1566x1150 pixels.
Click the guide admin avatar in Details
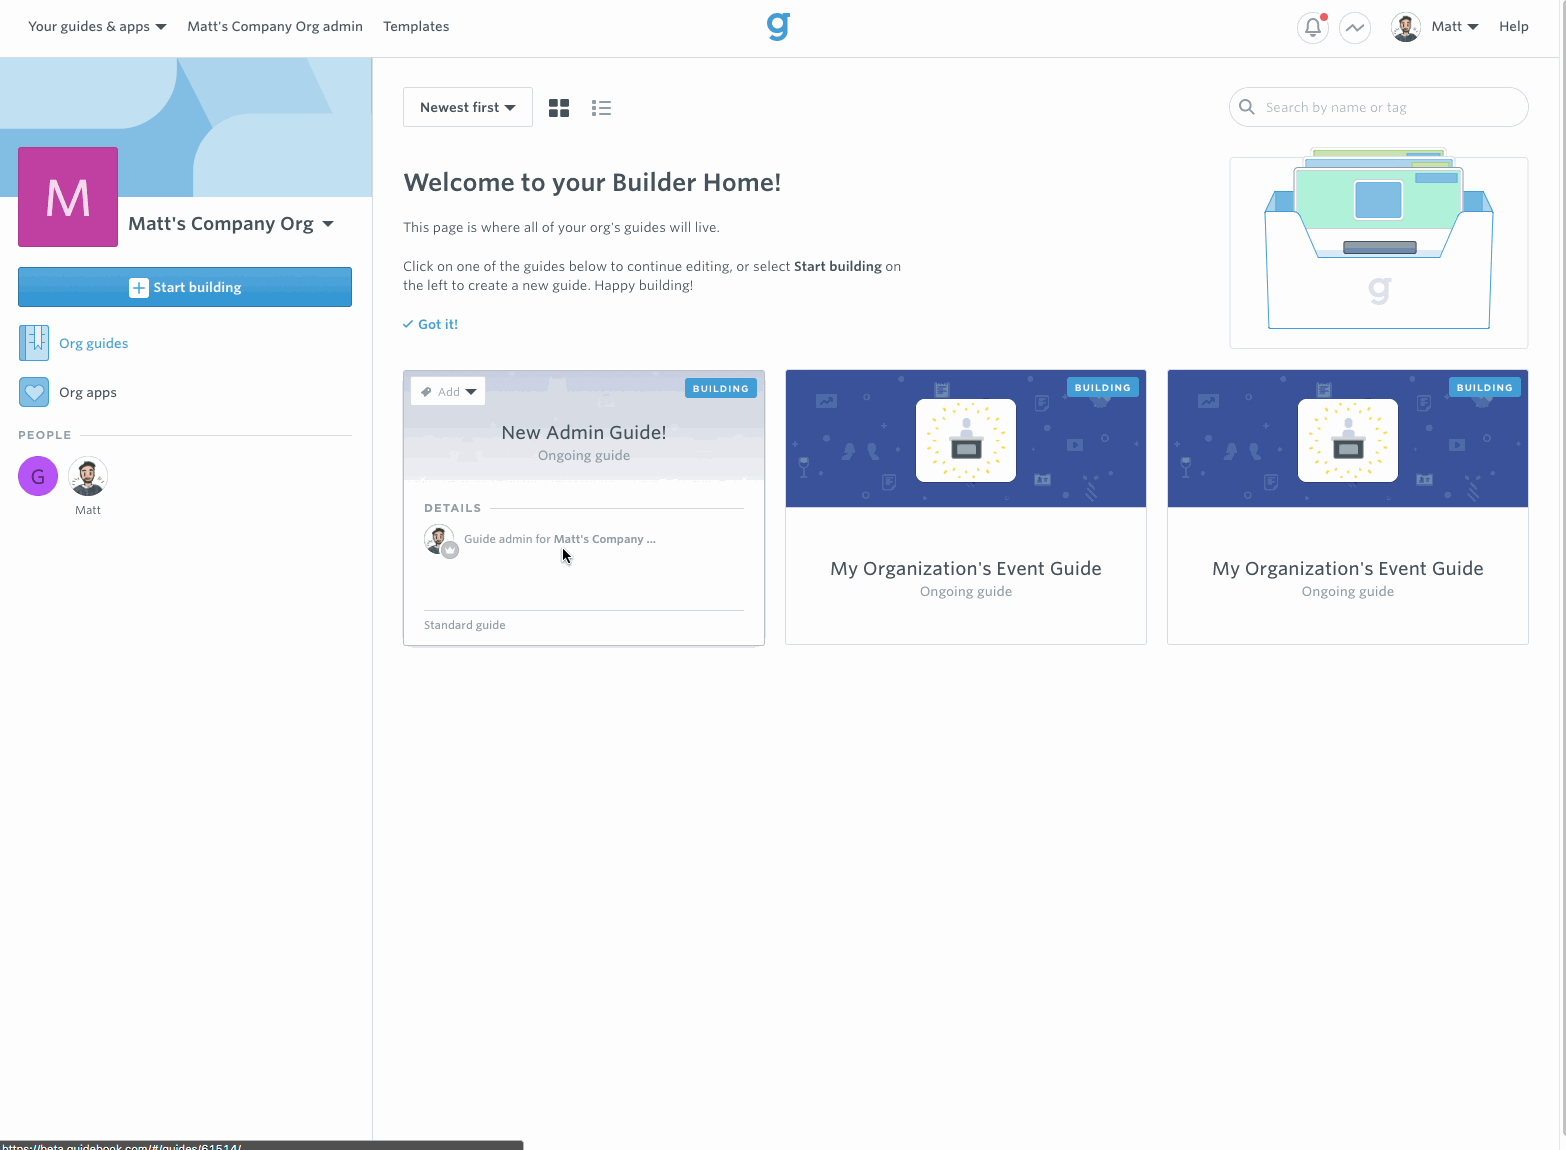coord(440,540)
